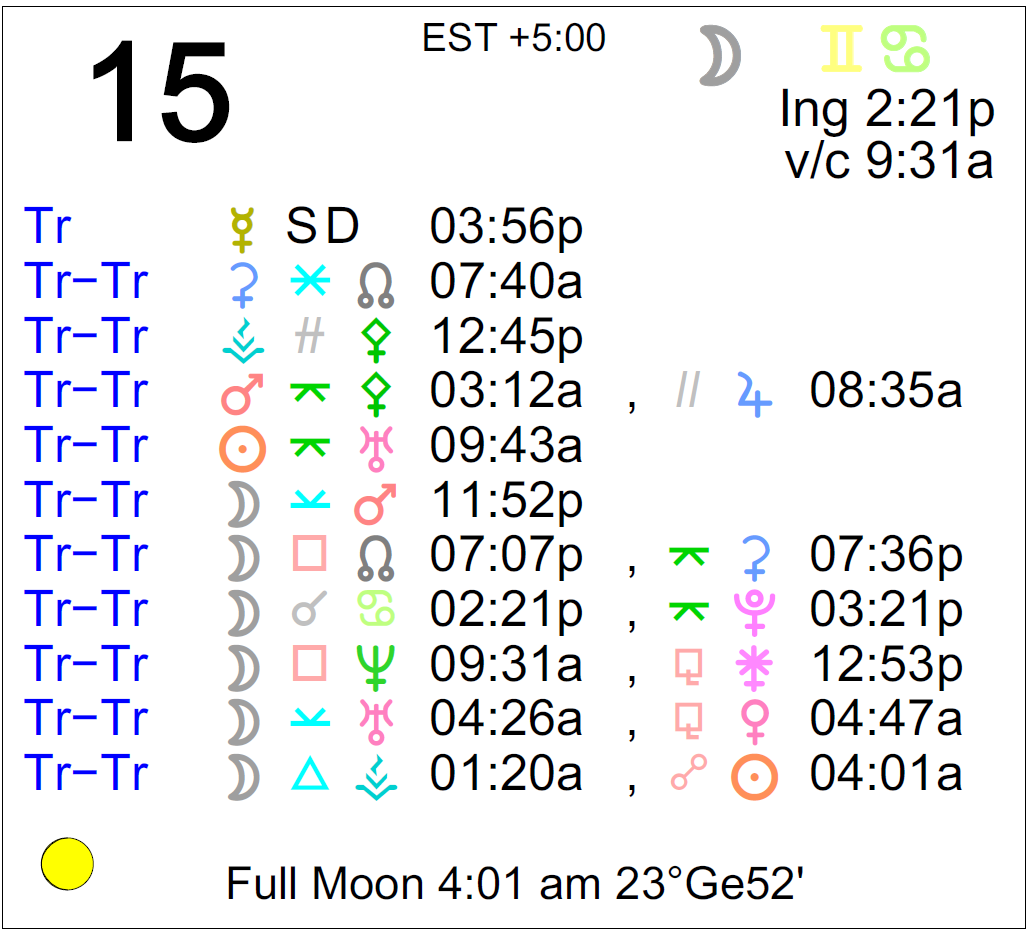Select the gray contra-parallel hash symbol
The height and width of the screenshot is (933, 1029).
[309, 338]
